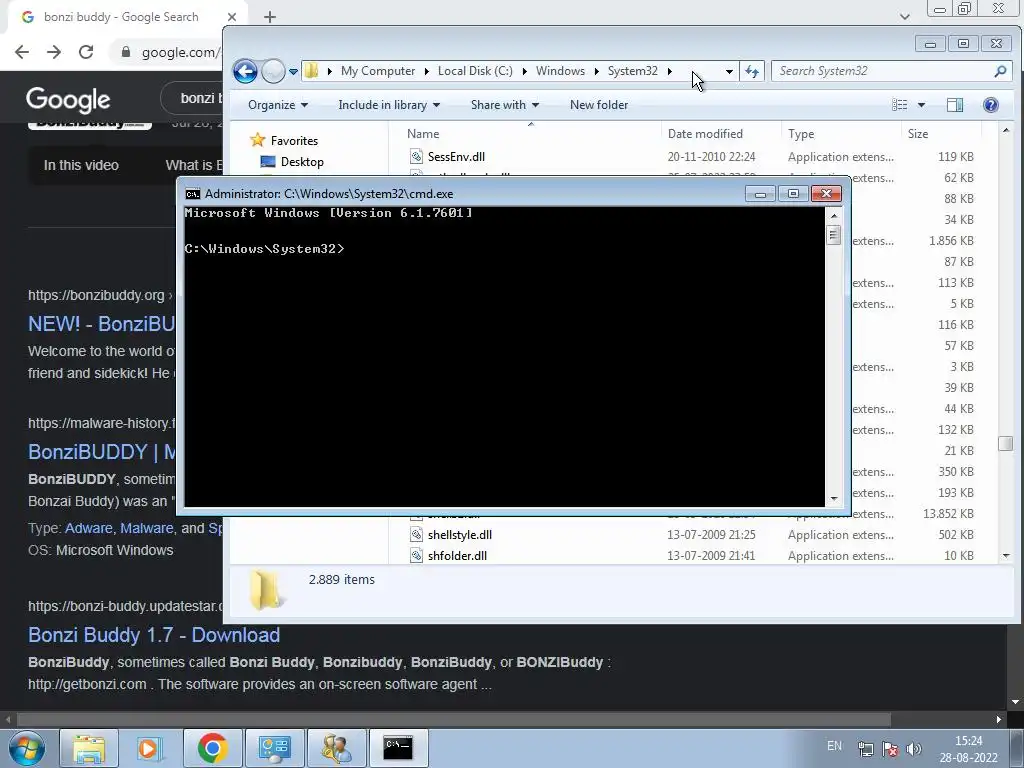Click the SessEnv.dll file icon

416,156
